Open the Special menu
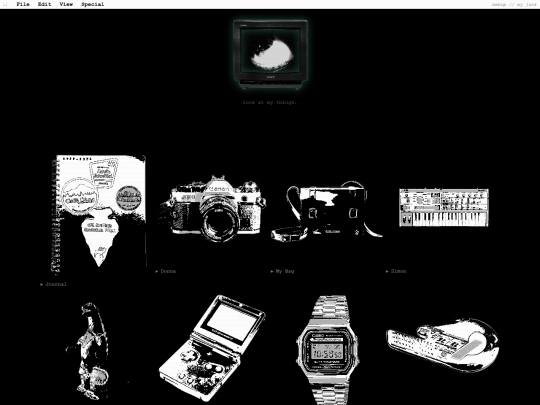 pyautogui.click(x=92, y=4)
